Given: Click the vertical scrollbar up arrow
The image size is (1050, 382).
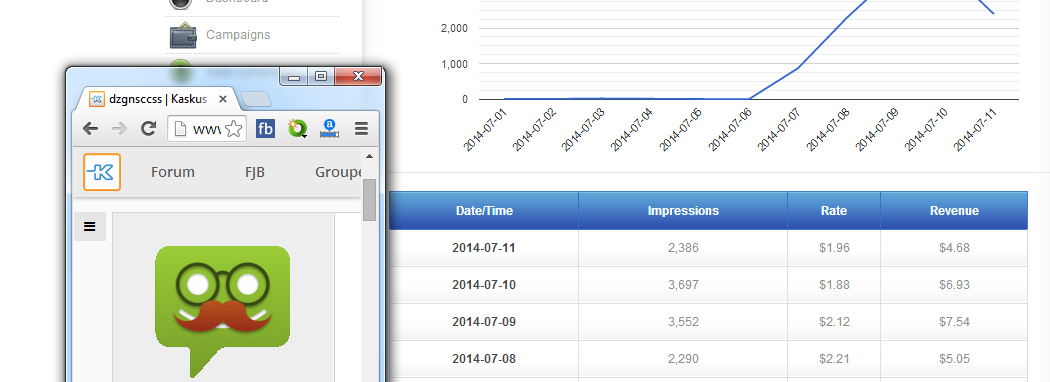Looking at the screenshot, I should tap(369, 156).
